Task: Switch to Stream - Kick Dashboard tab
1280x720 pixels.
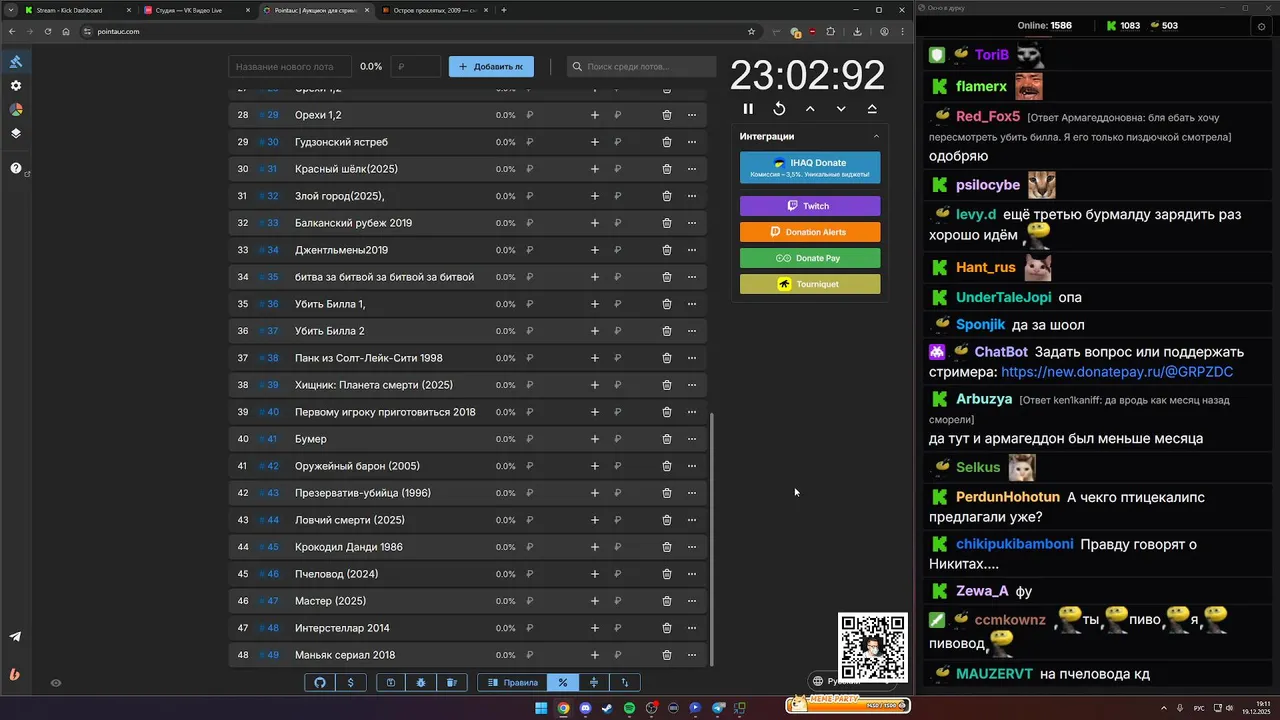Action: [76, 10]
